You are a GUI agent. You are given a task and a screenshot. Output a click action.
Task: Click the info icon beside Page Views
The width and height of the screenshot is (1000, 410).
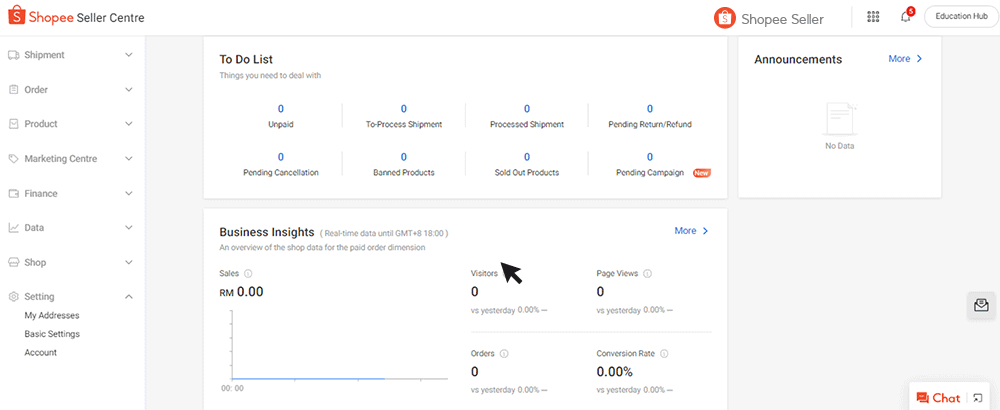pos(648,273)
